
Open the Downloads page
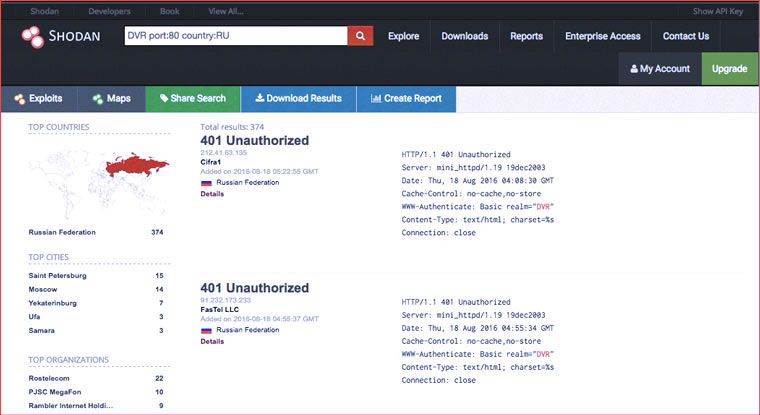464,36
